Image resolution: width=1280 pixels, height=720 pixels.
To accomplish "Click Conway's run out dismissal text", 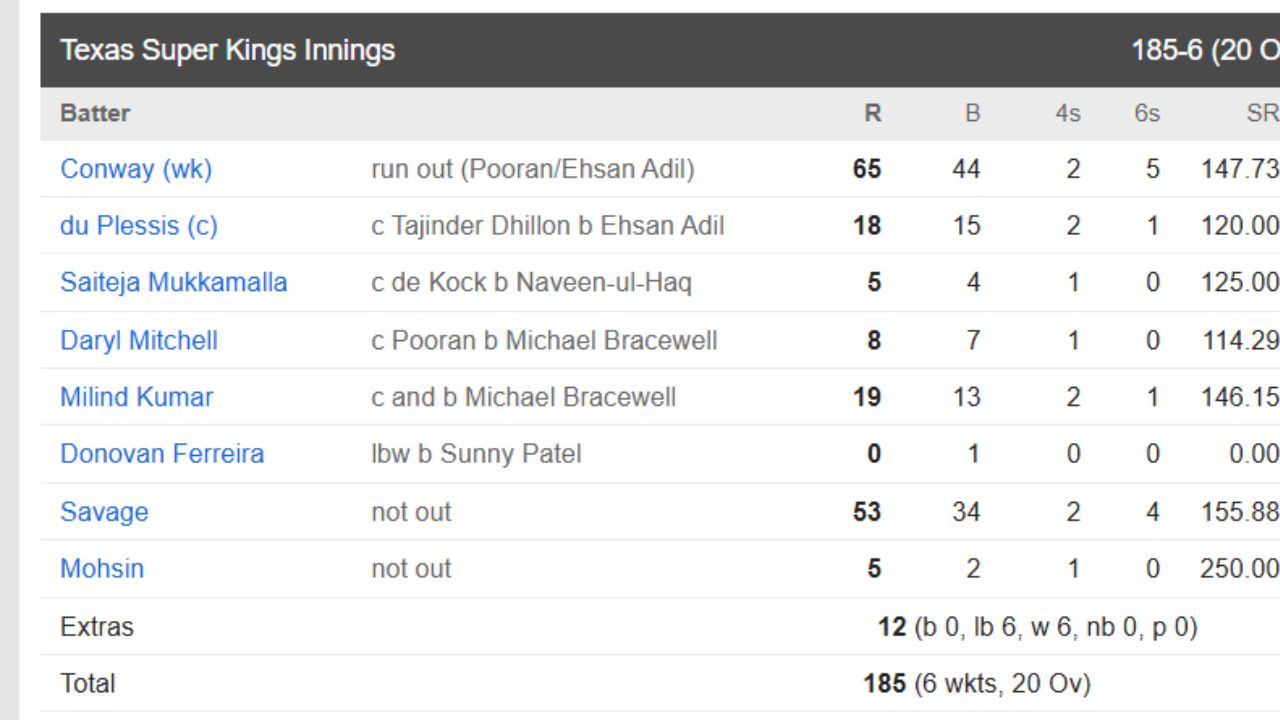I will [533, 169].
